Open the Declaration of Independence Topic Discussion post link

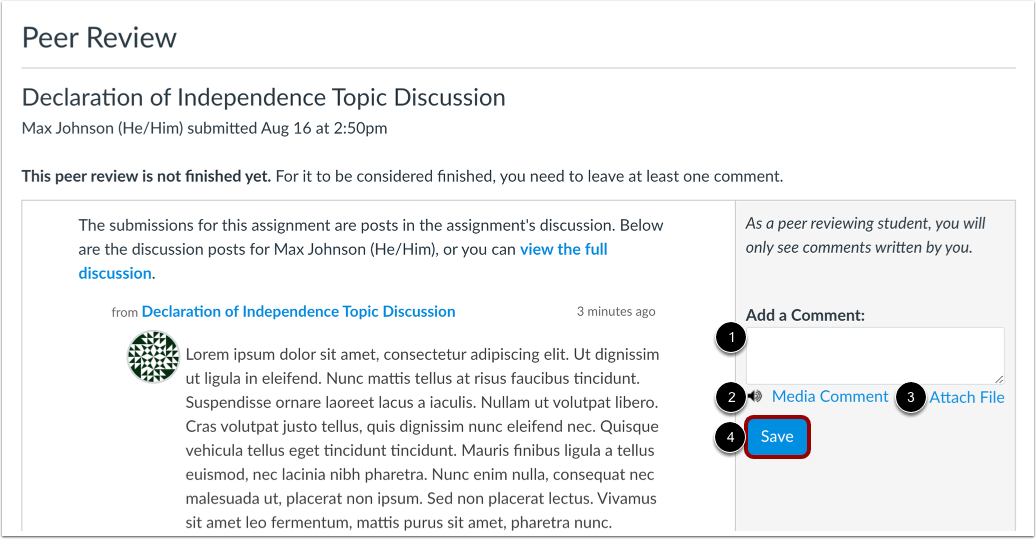pos(298,312)
